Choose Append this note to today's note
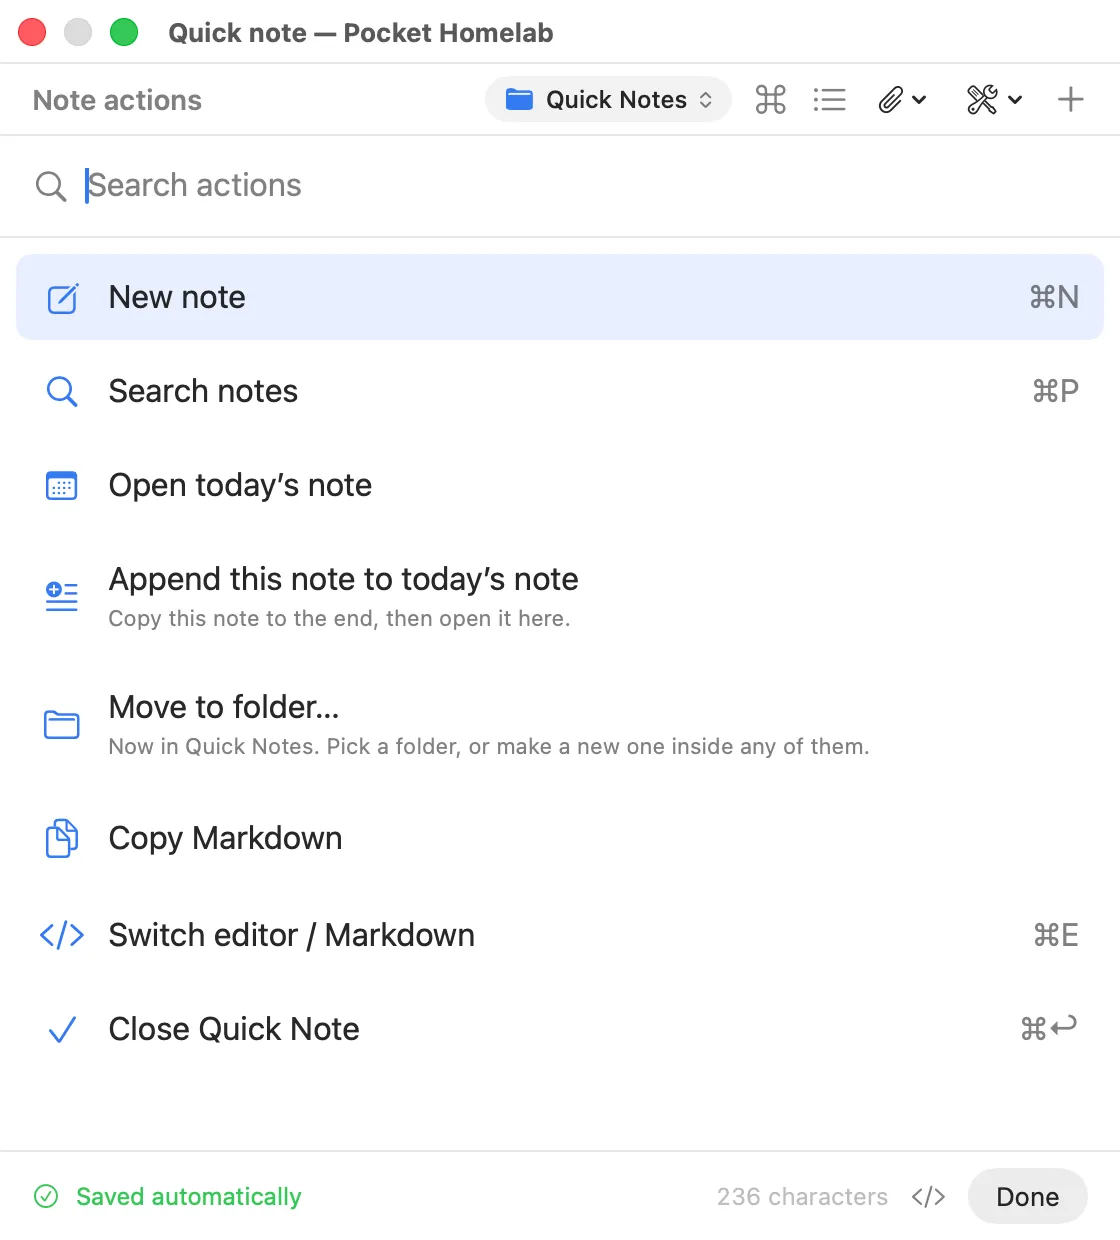The height and width of the screenshot is (1240, 1120). click(560, 597)
